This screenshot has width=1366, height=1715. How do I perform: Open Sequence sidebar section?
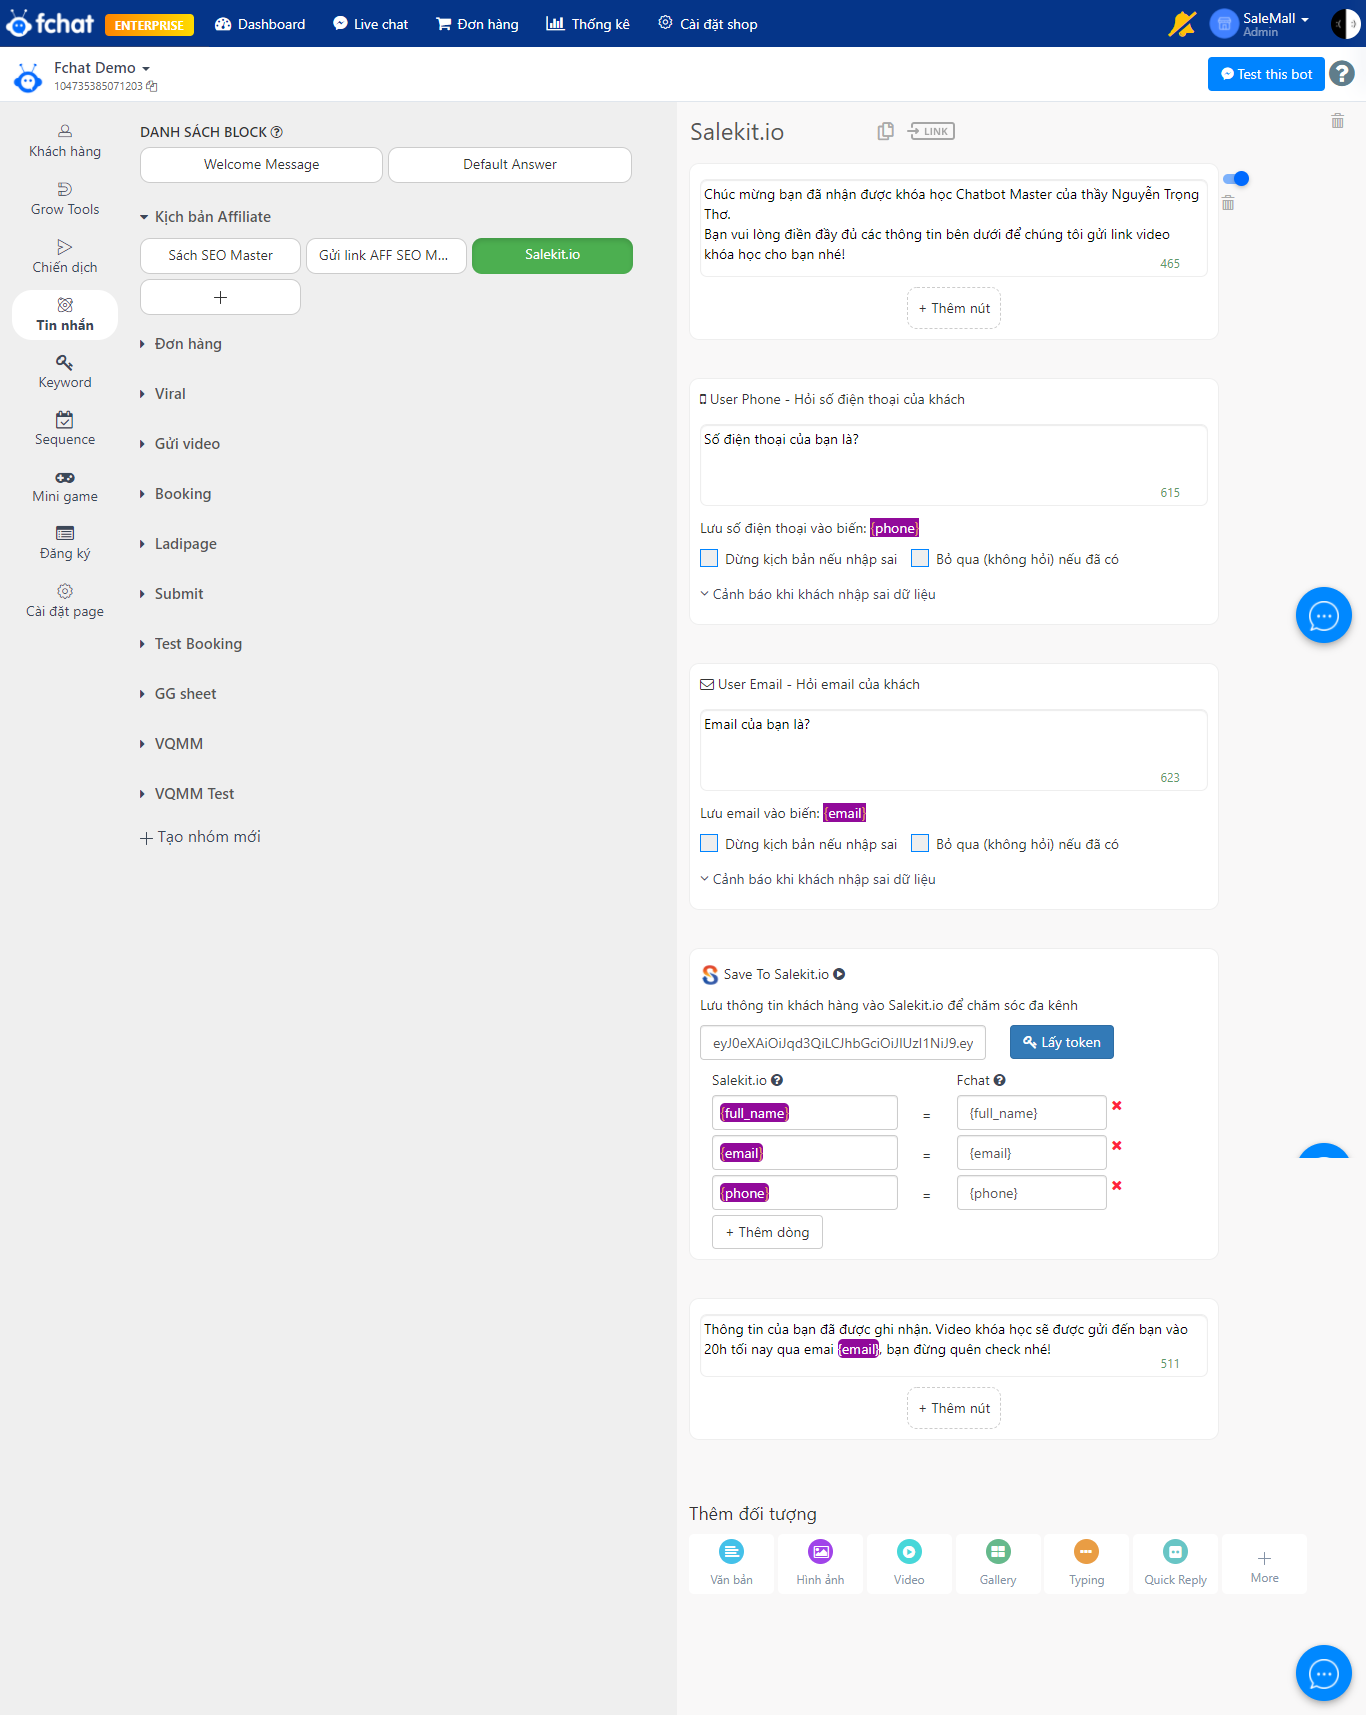tap(65, 429)
